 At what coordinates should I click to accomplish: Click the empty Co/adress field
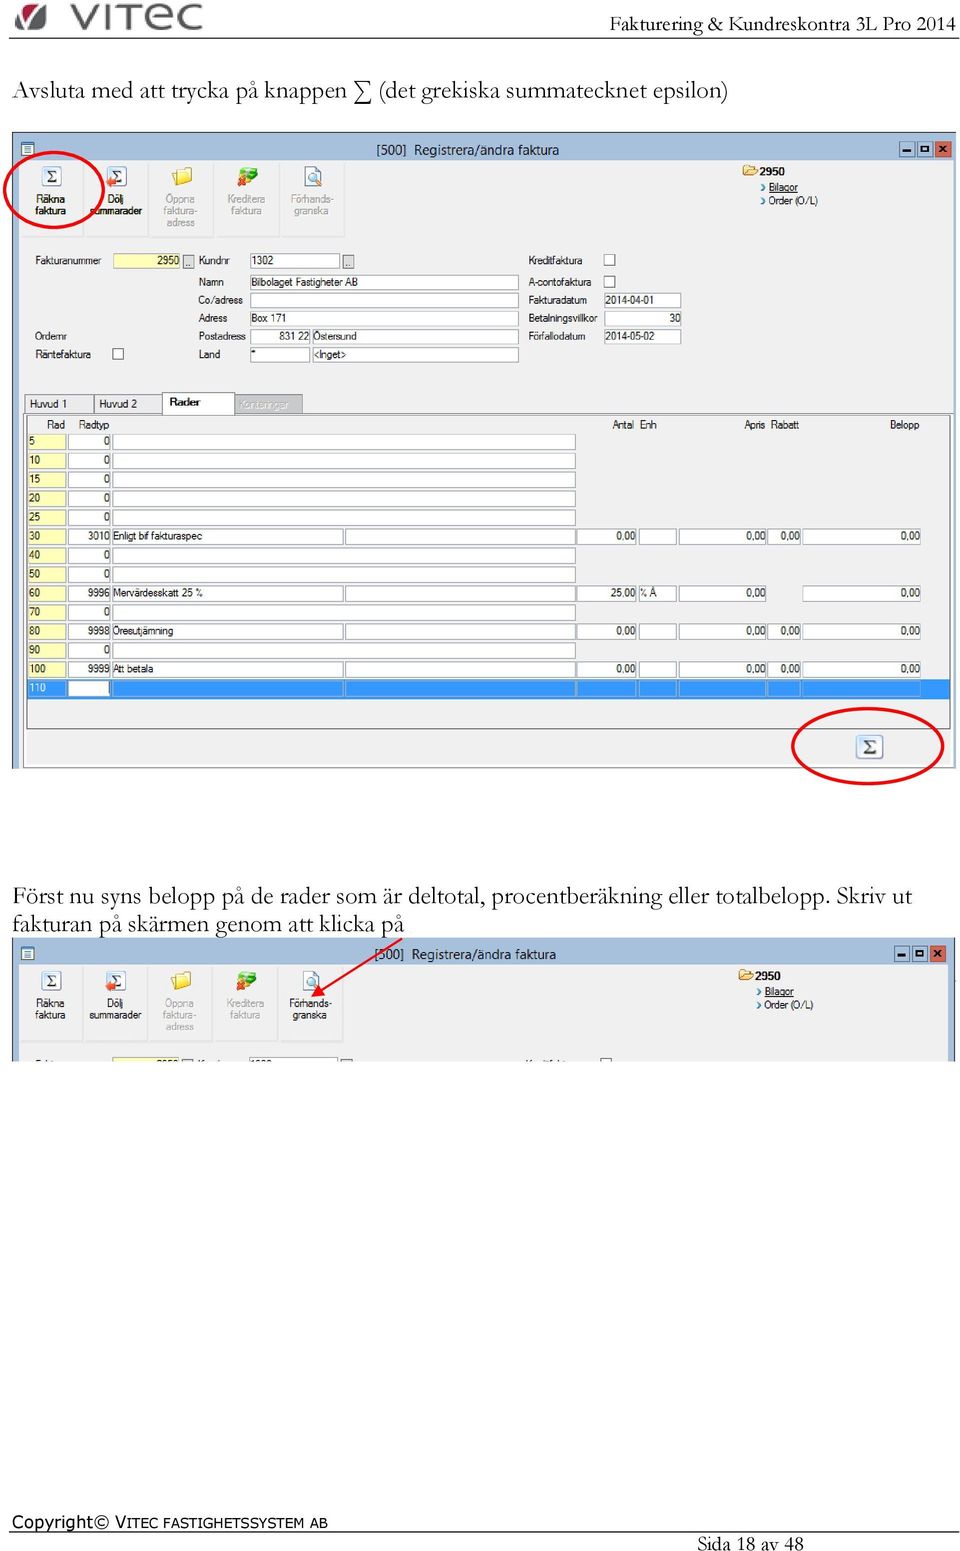coord(384,300)
